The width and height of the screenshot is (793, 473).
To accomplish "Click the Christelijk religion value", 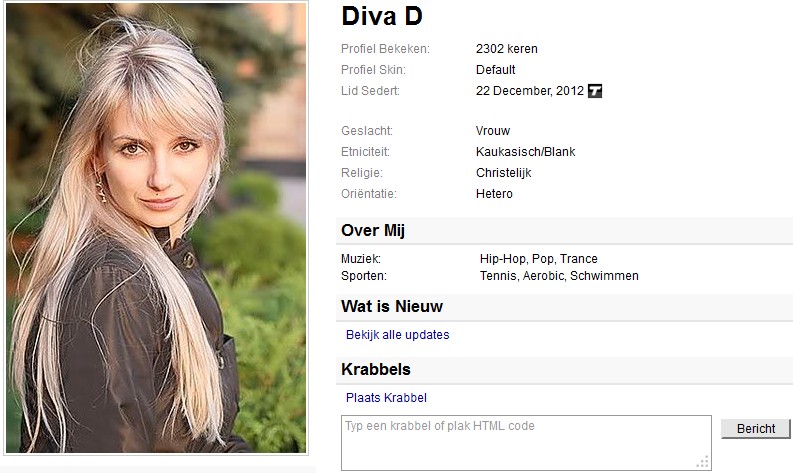I will pyautogui.click(x=504, y=173).
